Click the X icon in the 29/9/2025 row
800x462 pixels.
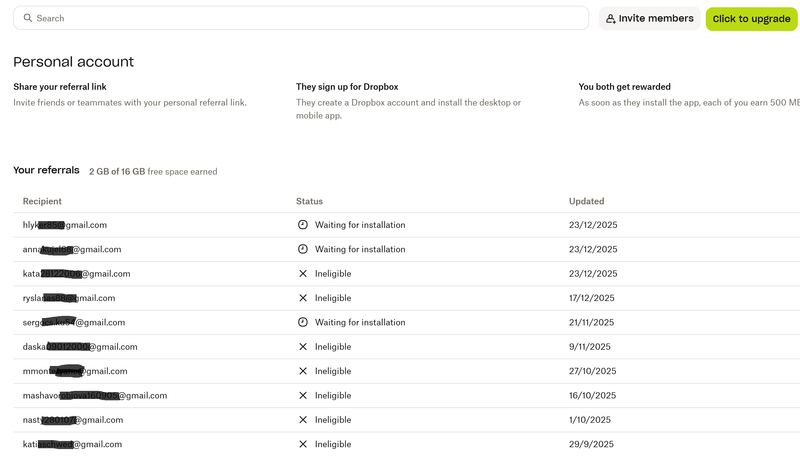click(x=303, y=444)
